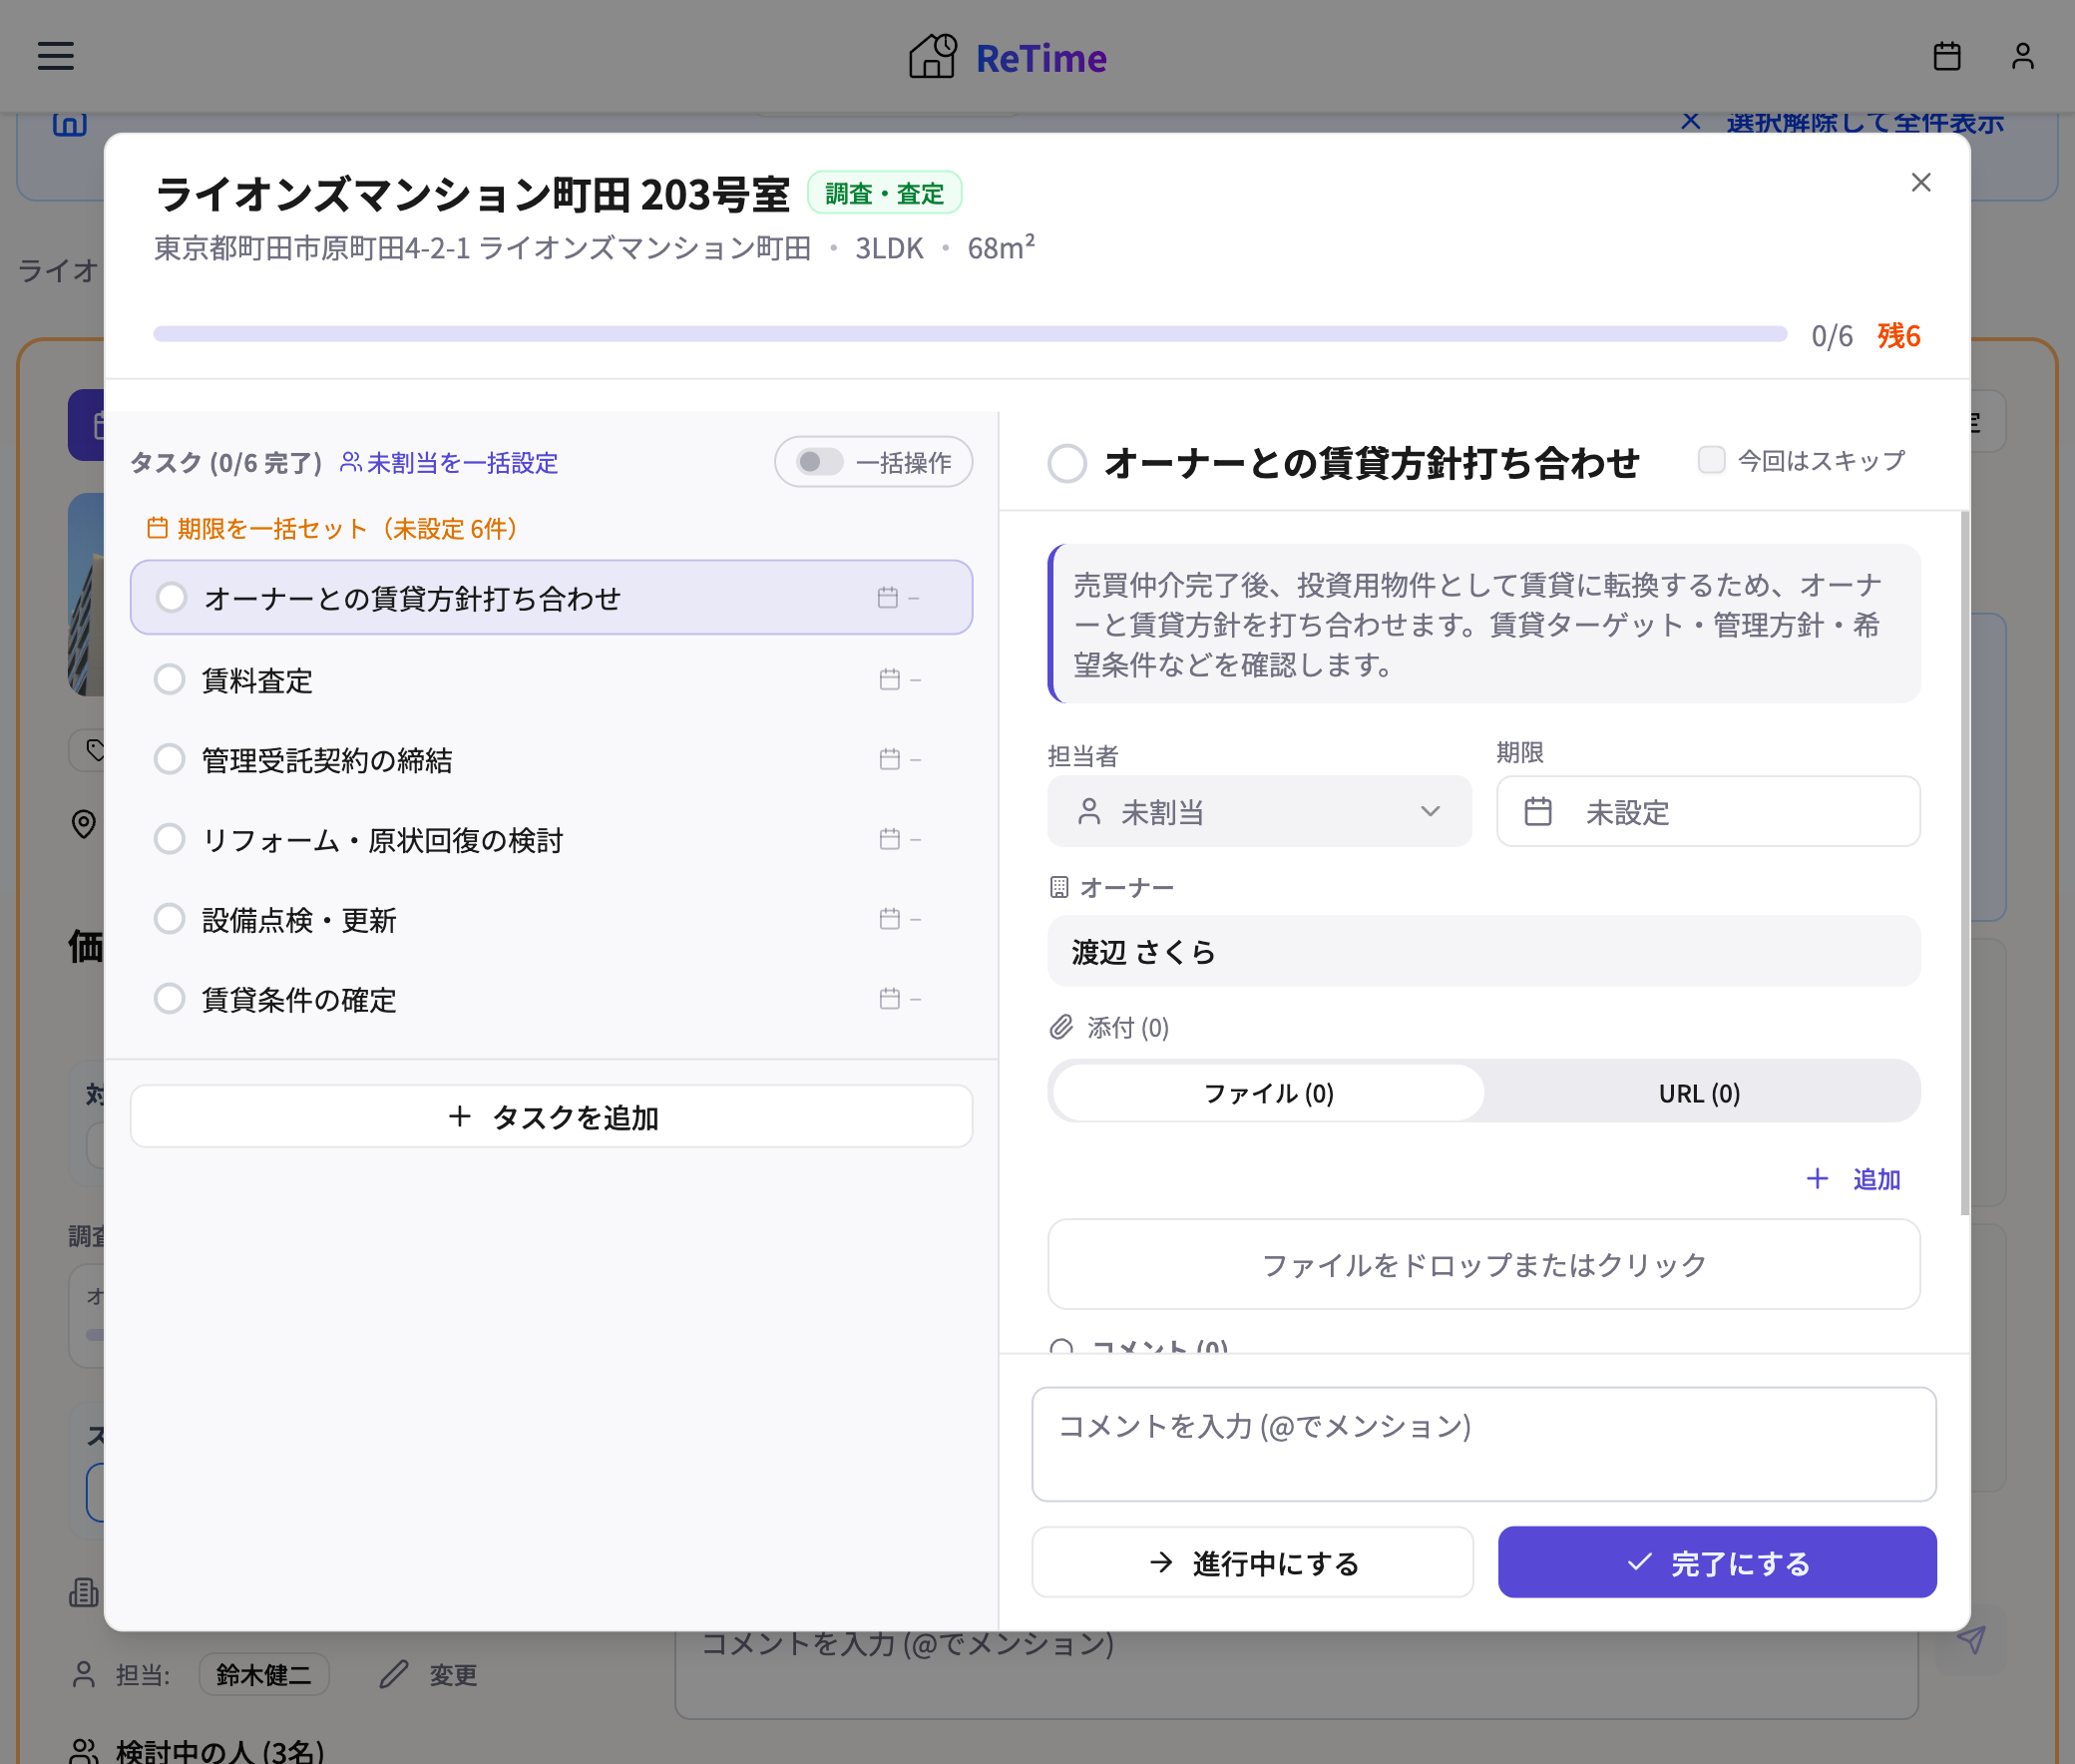Click the send paper-plane icon behind dialog
The image size is (2075, 1764).
pyautogui.click(x=1970, y=1639)
